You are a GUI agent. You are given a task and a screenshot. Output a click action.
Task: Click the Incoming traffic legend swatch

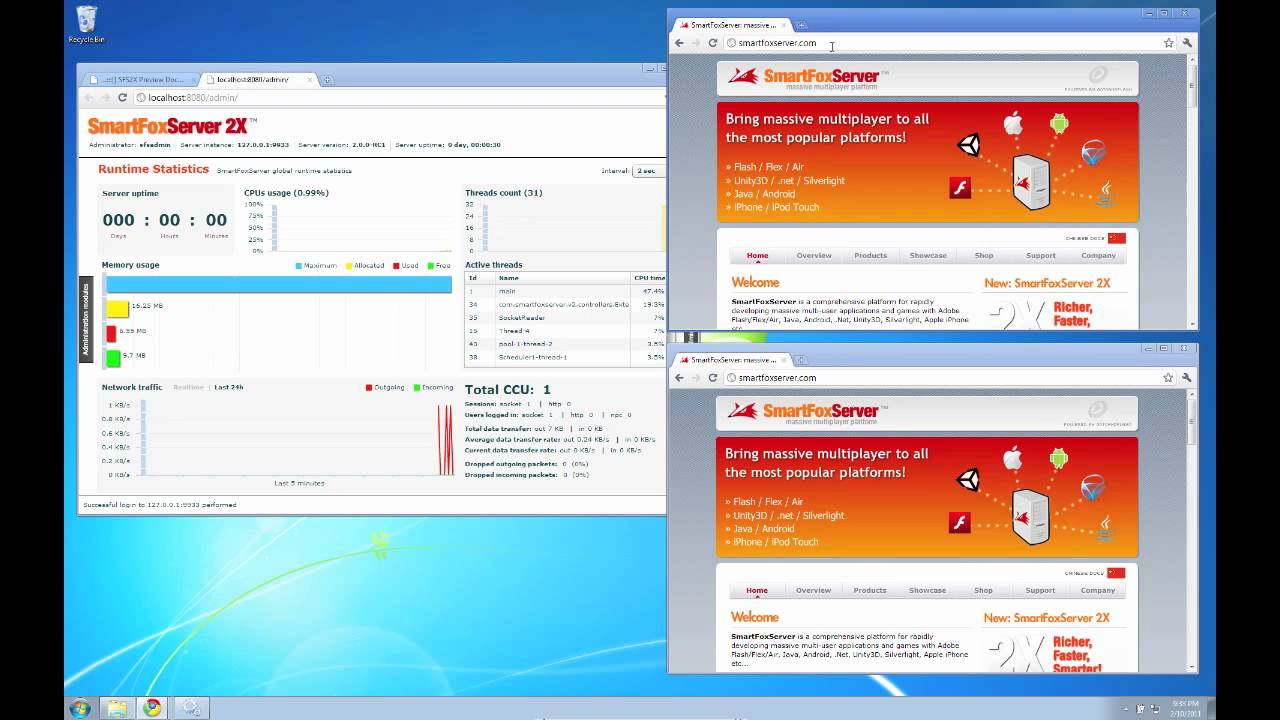[x=417, y=387]
